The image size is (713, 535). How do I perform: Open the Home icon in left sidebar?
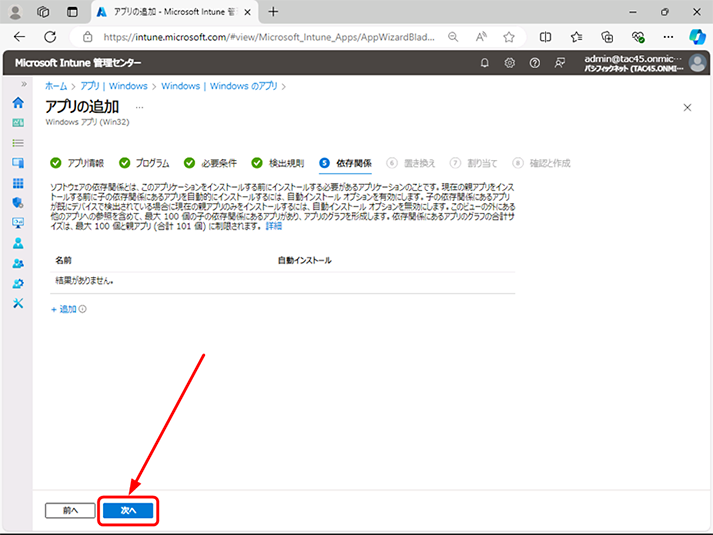pyautogui.click(x=18, y=103)
